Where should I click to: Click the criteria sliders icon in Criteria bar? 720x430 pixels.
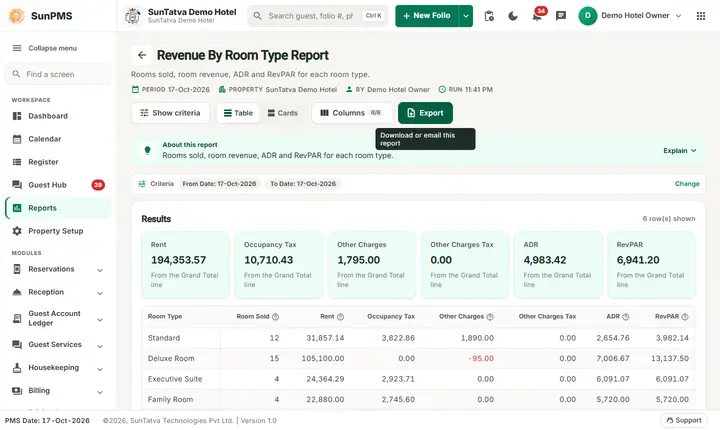coord(142,184)
